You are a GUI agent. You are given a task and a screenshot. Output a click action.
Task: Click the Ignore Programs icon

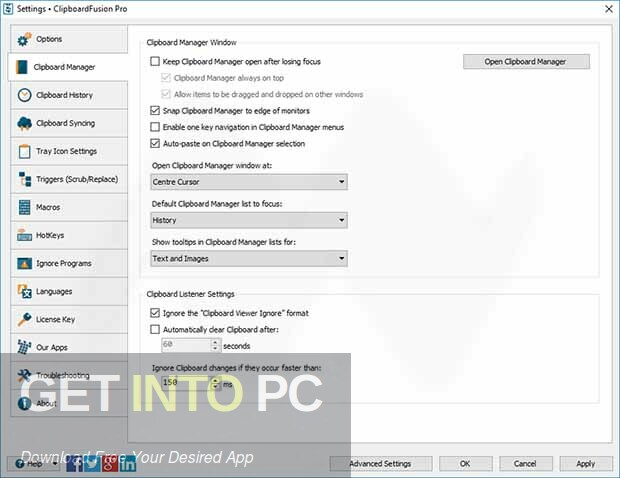coord(24,263)
